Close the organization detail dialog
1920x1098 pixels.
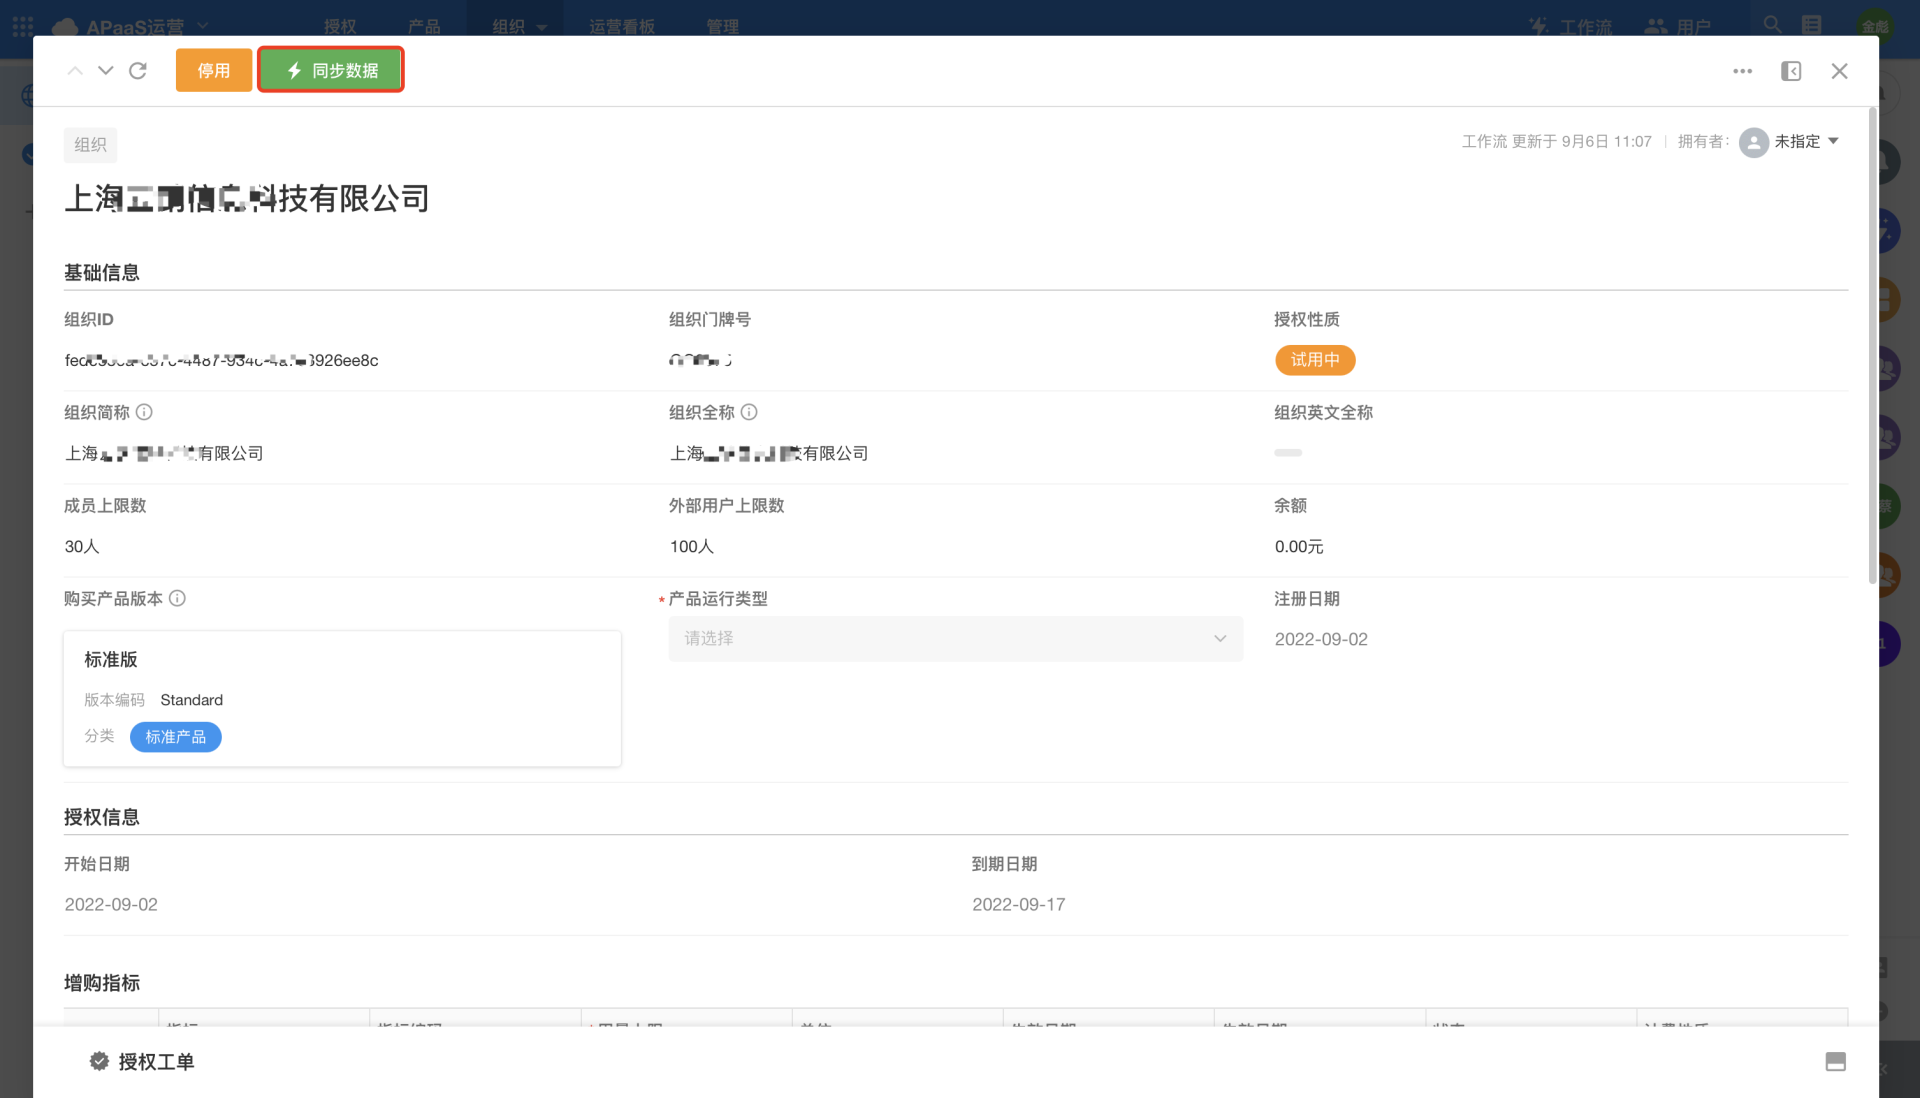pyautogui.click(x=1839, y=71)
